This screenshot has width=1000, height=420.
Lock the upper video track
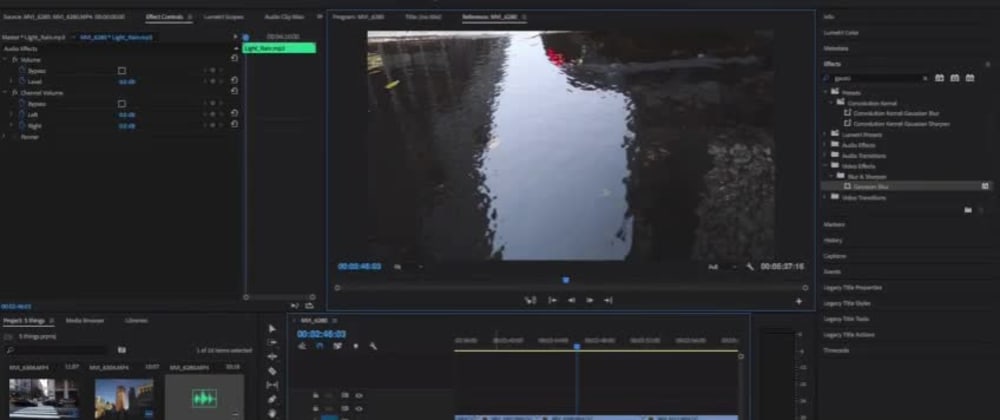315,396
